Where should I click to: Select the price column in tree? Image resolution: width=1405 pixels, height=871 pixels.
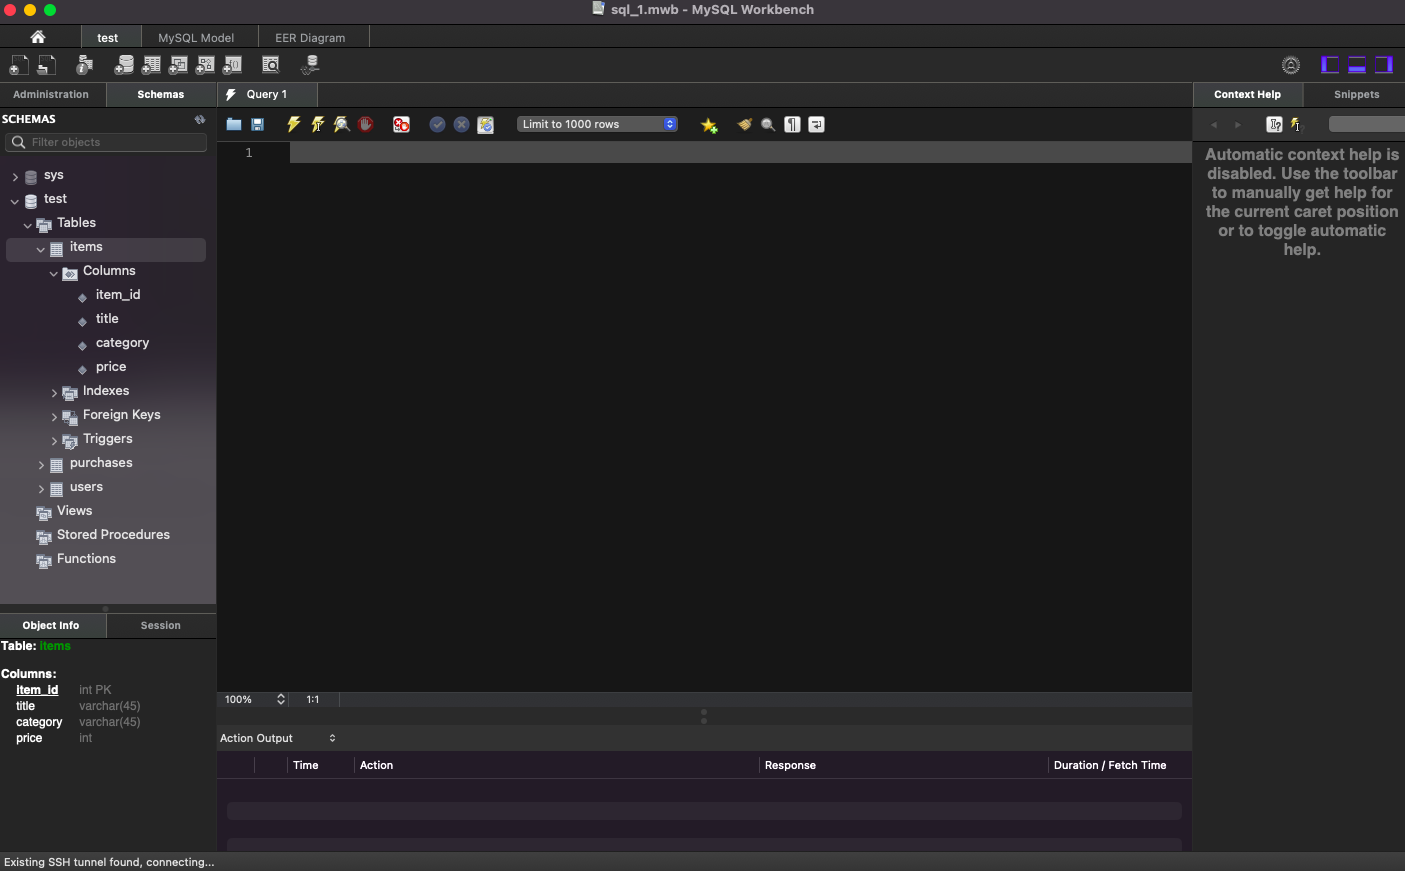pyautogui.click(x=111, y=367)
